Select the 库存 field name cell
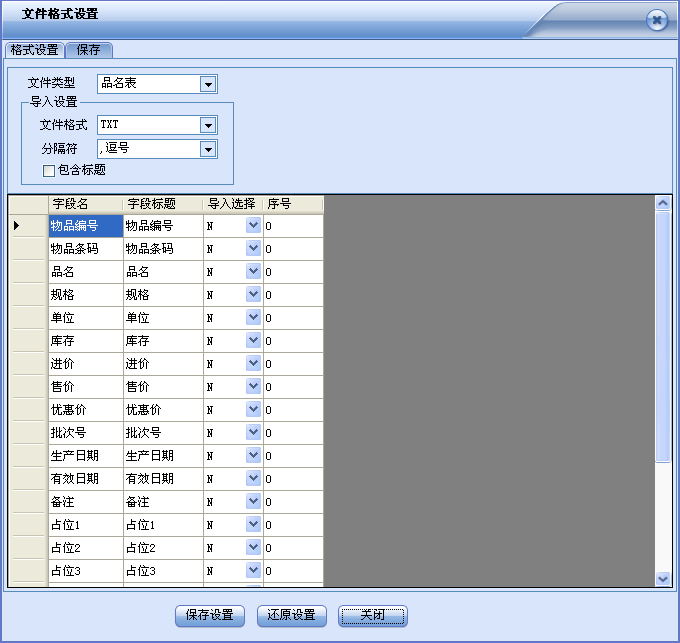The width and height of the screenshot is (680, 643). pyautogui.click(x=86, y=341)
